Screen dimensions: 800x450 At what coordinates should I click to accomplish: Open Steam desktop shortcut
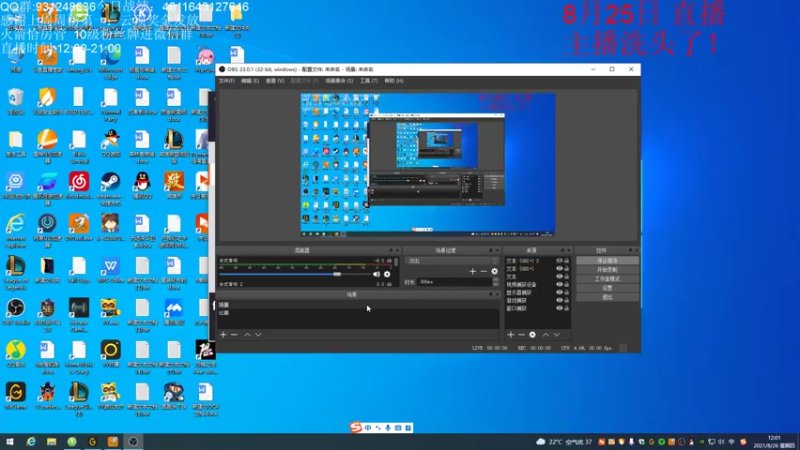[110, 187]
